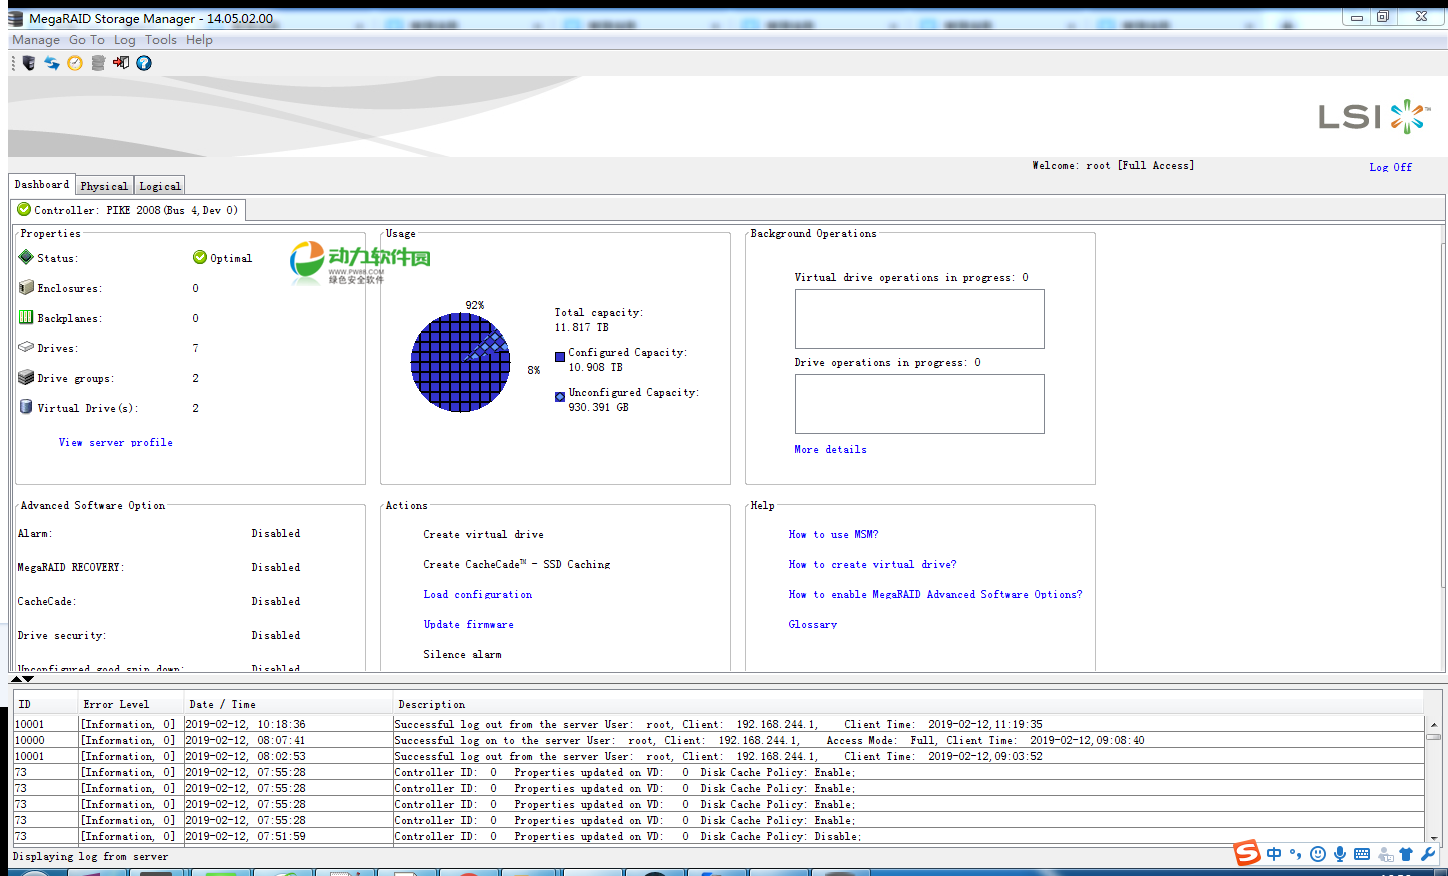Click the capacity usage pie chart
Viewport: 1448px width, 876px height.
(x=461, y=362)
